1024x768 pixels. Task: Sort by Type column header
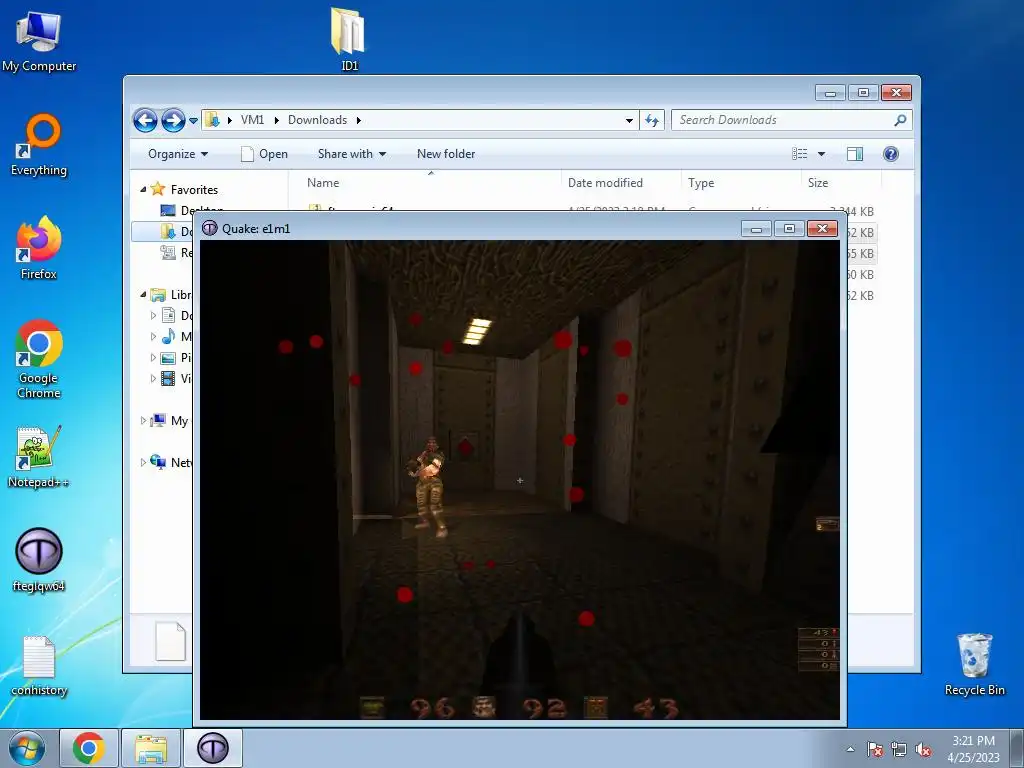click(x=741, y=183)
